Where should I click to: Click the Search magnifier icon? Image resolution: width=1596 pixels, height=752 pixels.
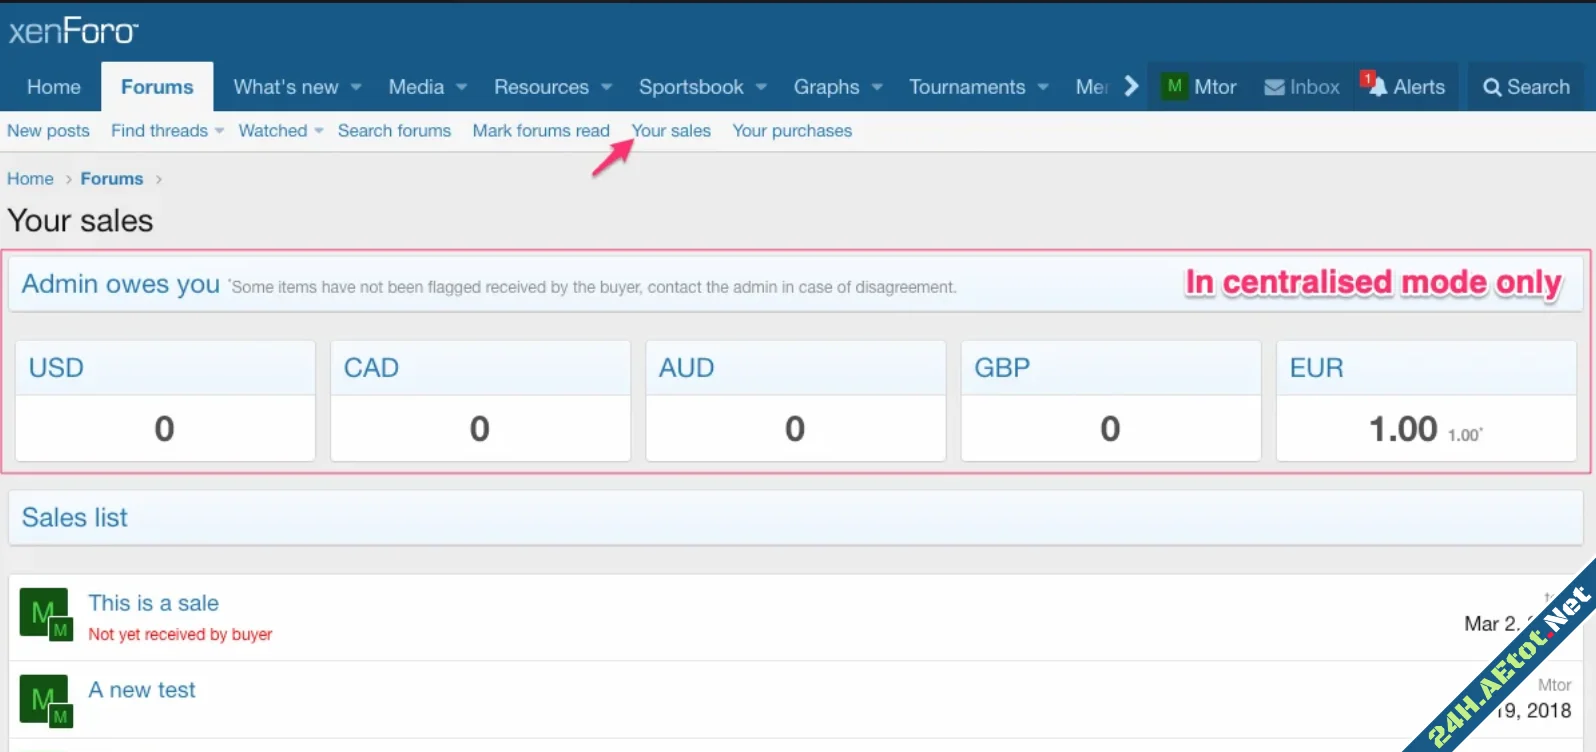[x=1492, y=88]
